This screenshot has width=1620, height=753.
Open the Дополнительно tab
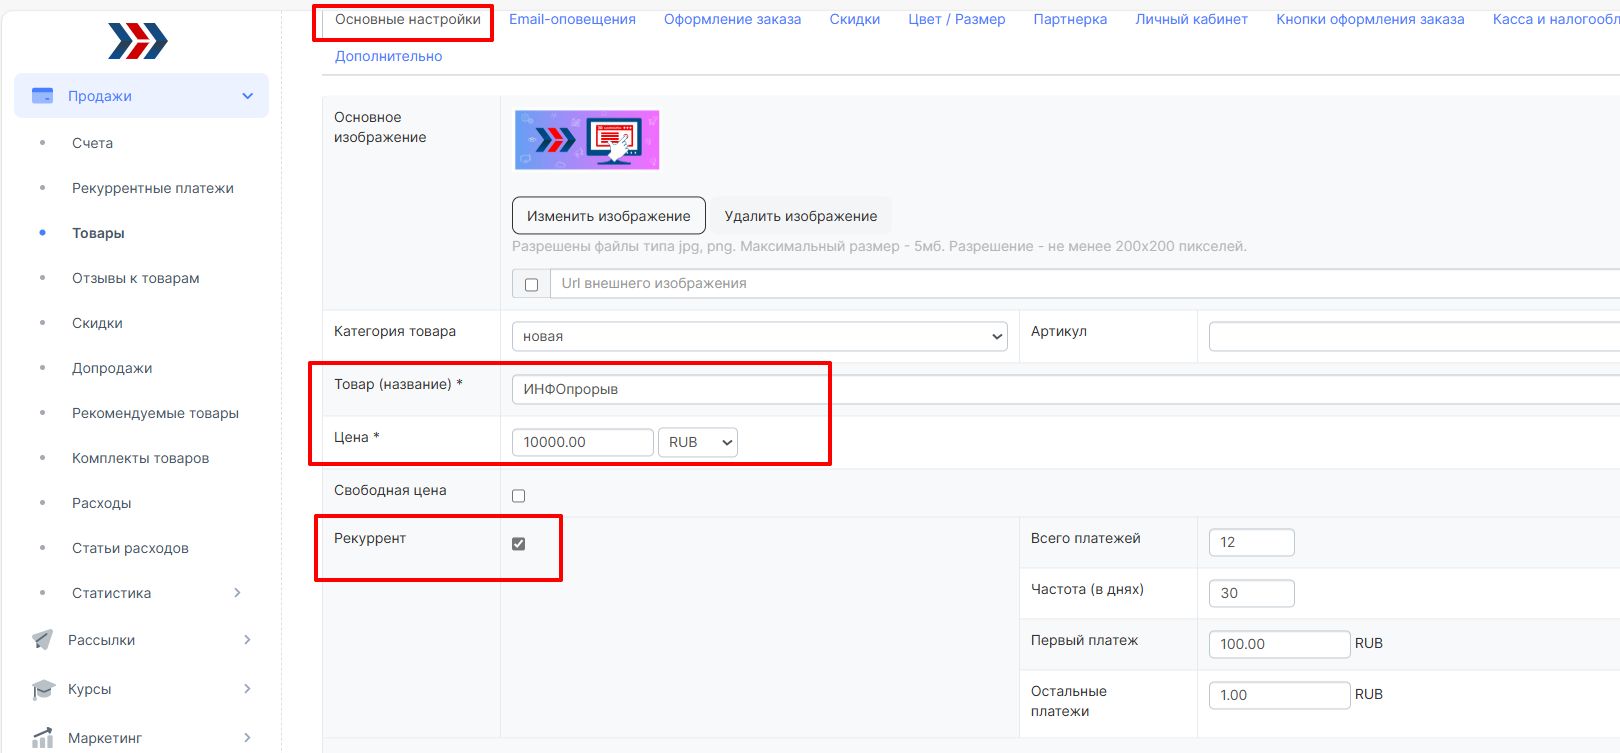coord(388,56)
